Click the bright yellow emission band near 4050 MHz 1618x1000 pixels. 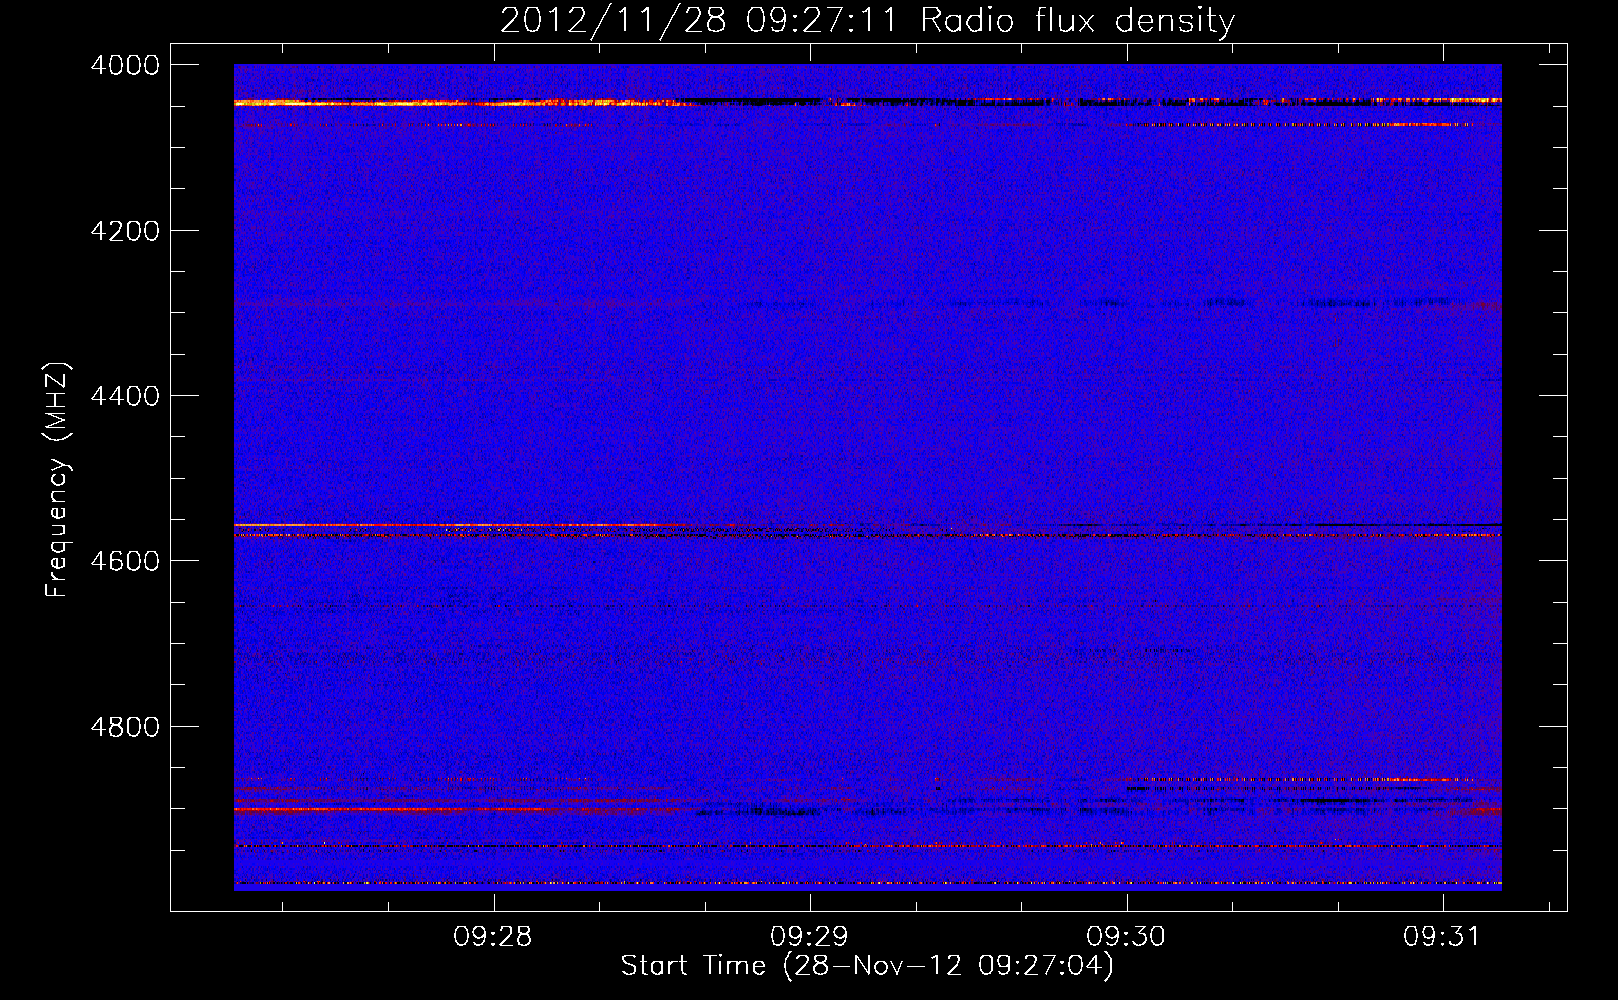(x=460, y=103)
